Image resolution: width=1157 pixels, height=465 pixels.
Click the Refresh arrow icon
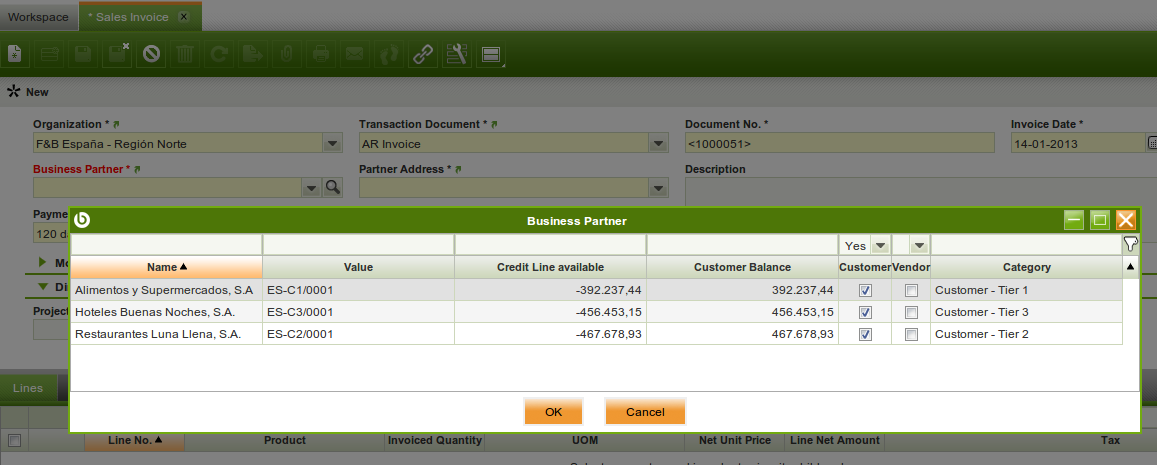pyautogui.click(x=219, y=54)
